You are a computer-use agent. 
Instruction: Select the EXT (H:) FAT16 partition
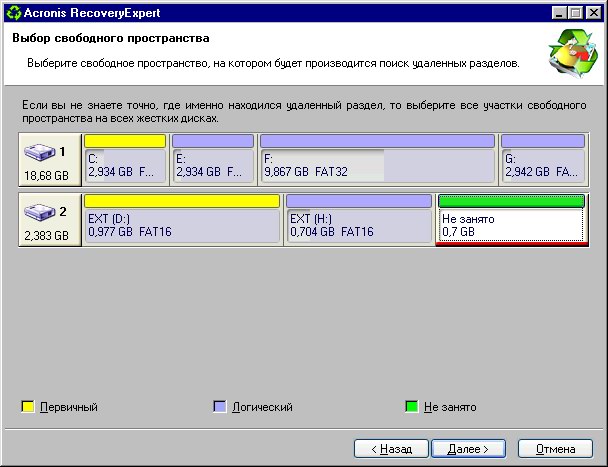pyautogui.click(x=358, y=226)
